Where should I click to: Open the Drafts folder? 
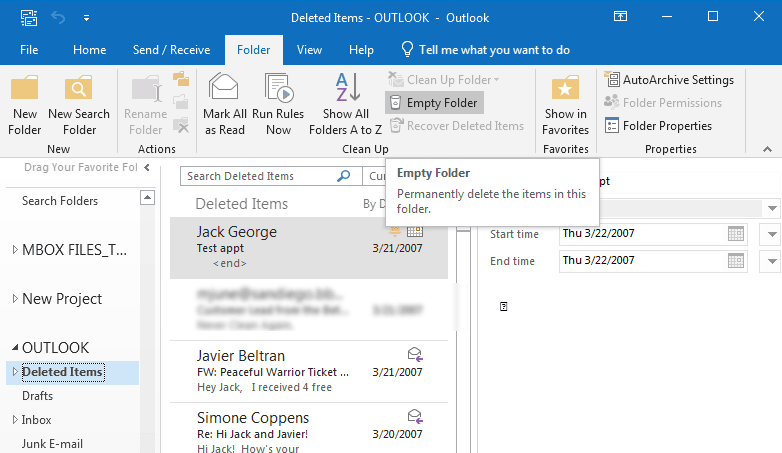click(37, 396)
